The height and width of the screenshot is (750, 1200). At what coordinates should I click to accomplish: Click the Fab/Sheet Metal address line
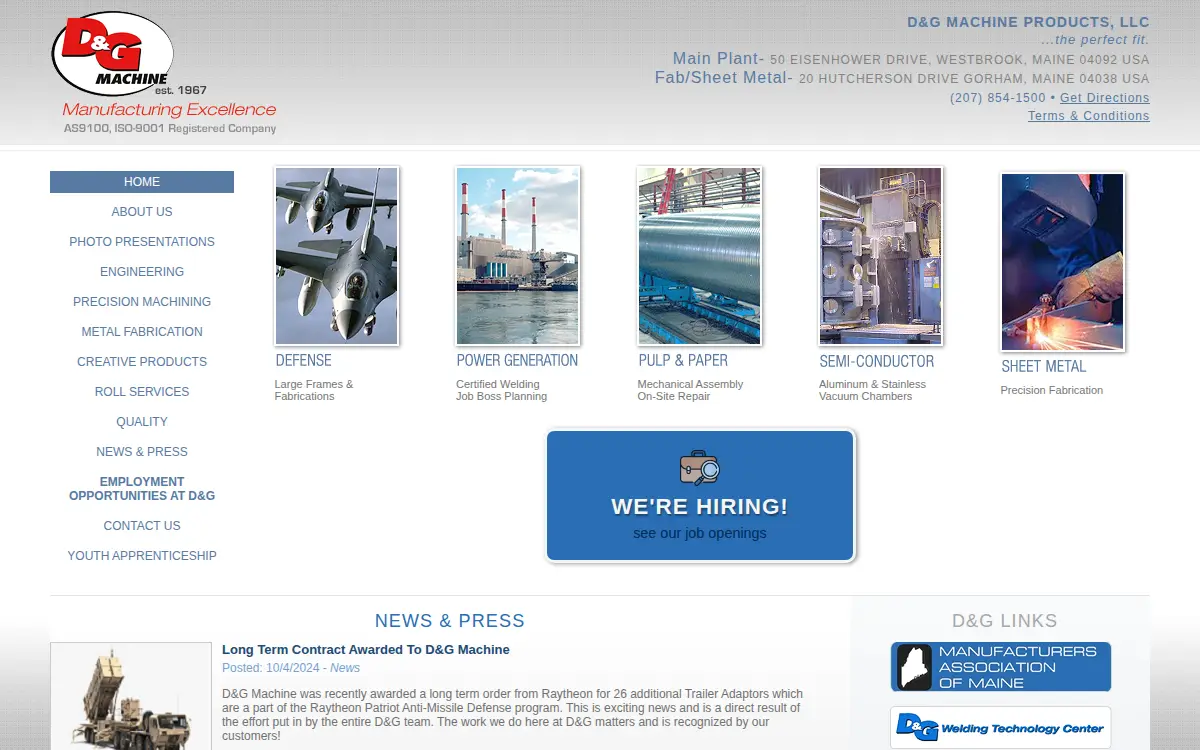(902, 78)
